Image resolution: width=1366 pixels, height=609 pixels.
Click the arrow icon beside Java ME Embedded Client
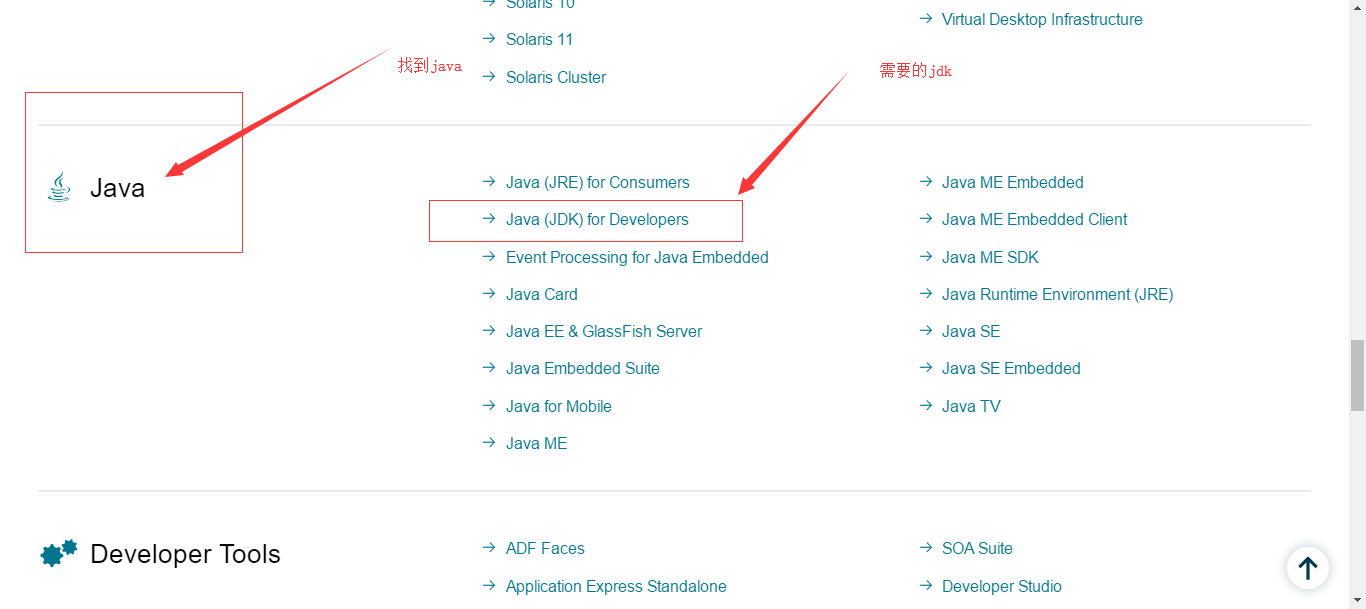pos(925,219)
